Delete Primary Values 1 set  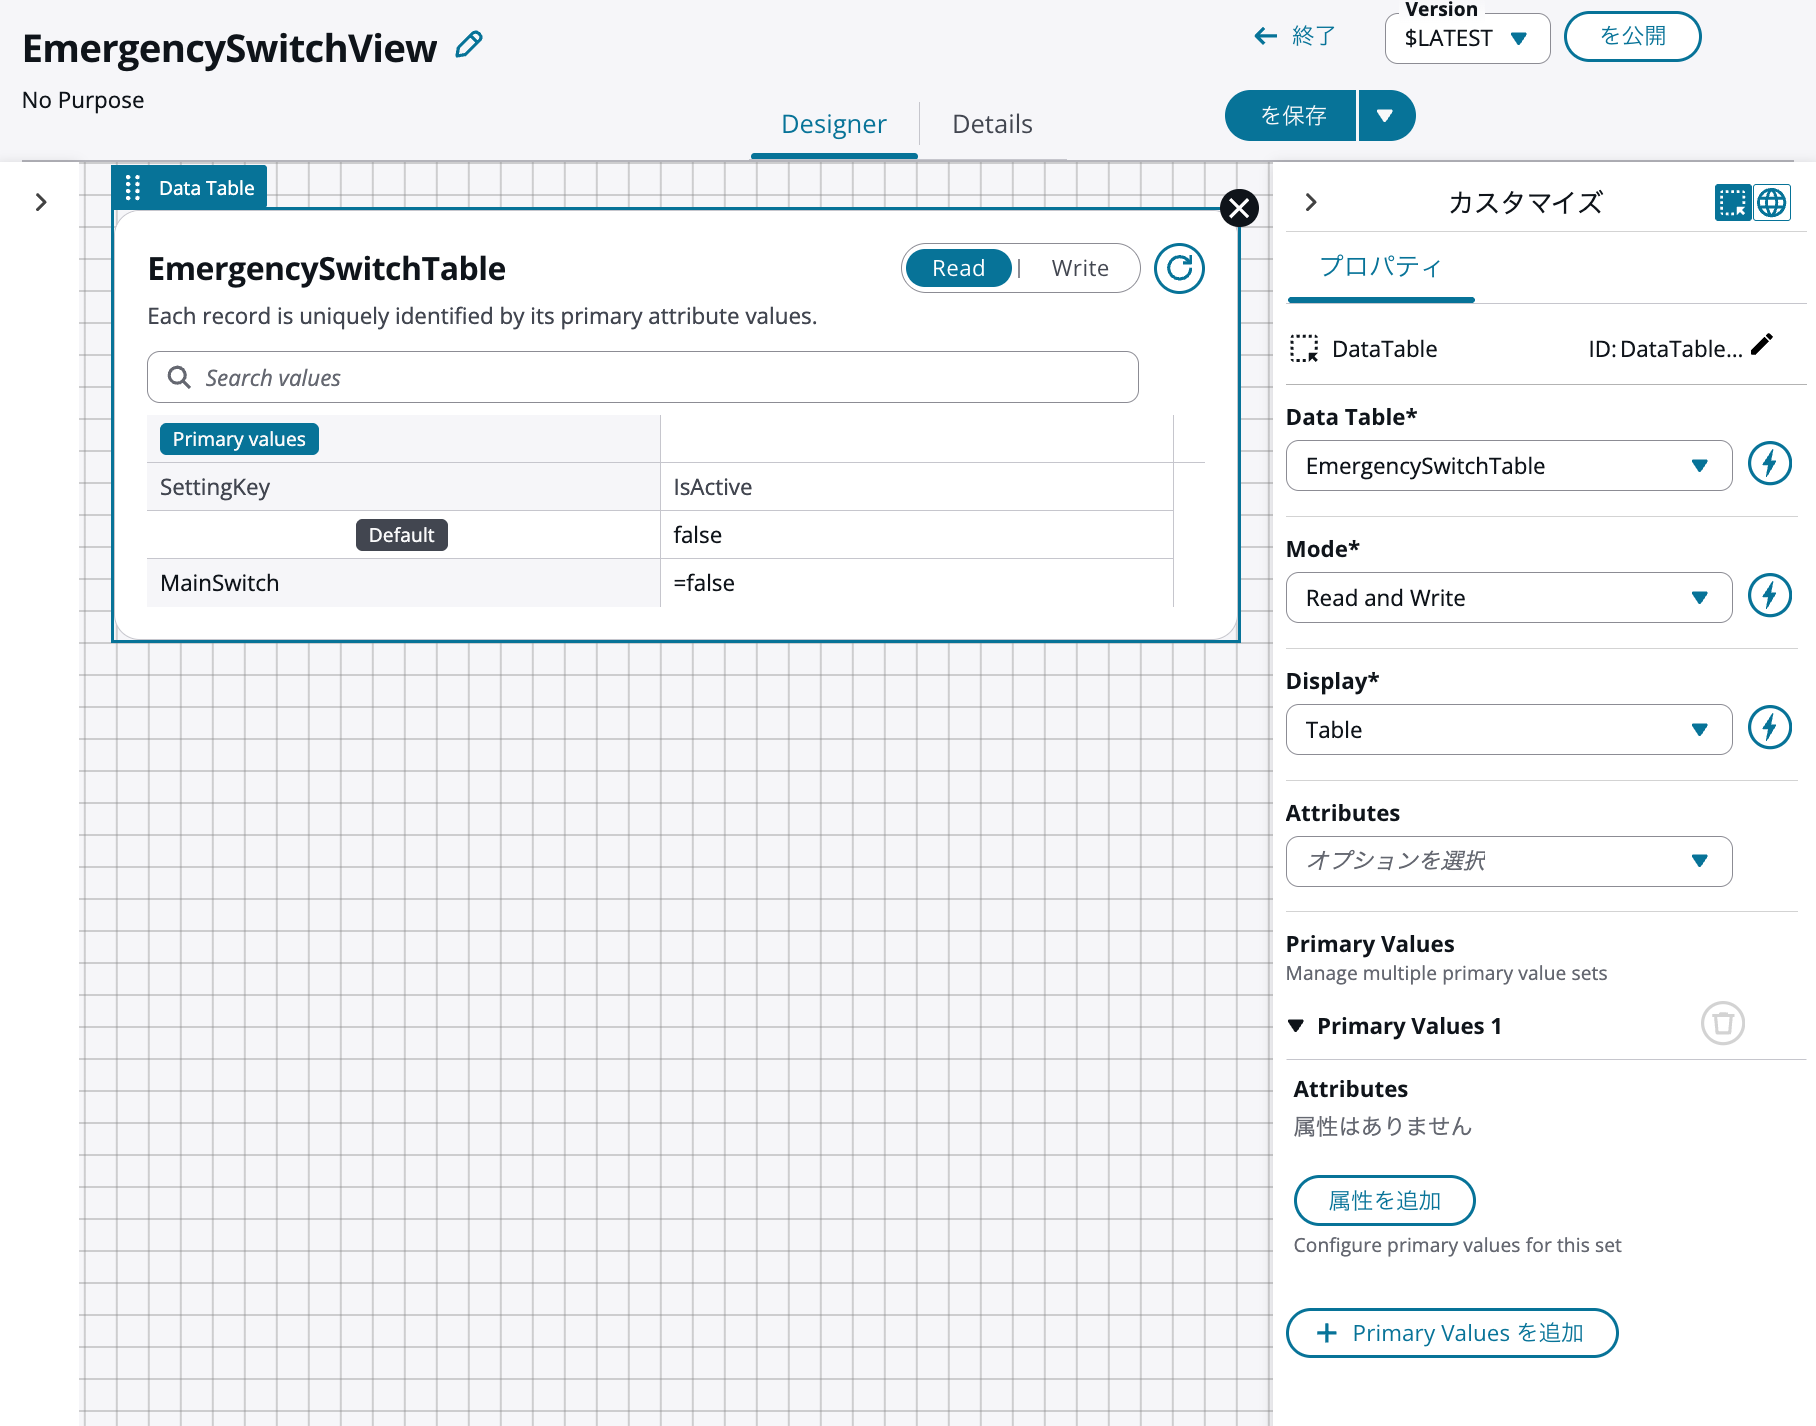(x=1722, y=1024)
